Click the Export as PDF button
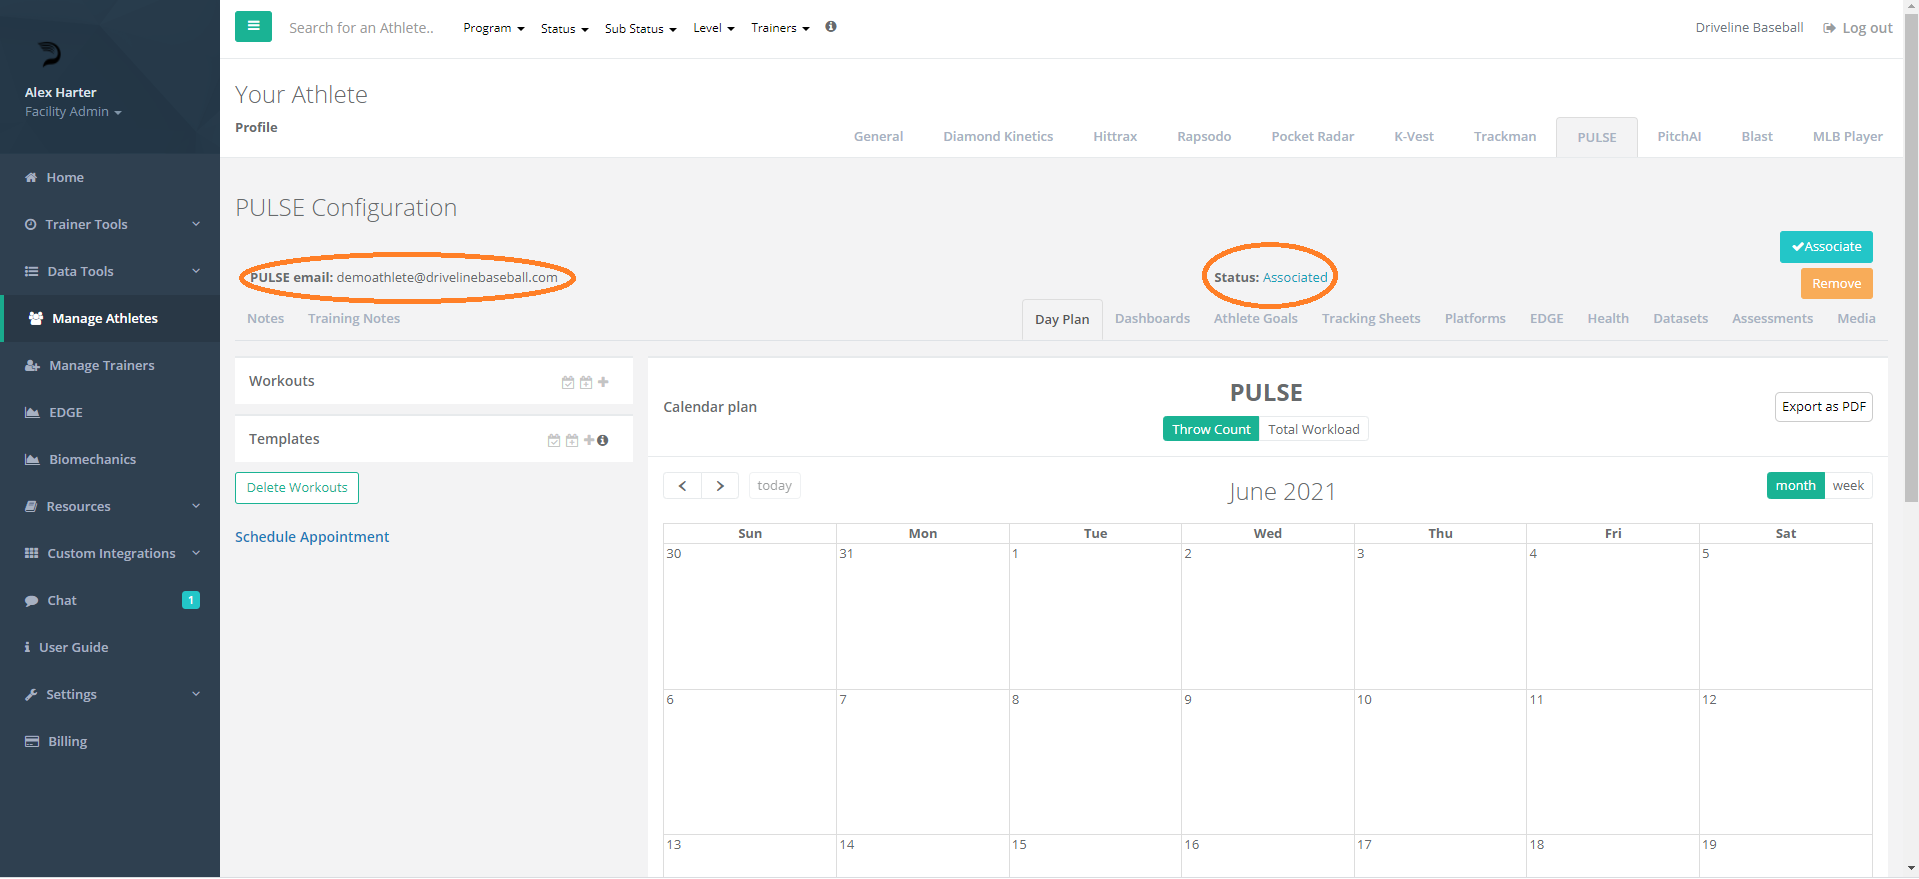The image size is (1919, 879). 1823,407
